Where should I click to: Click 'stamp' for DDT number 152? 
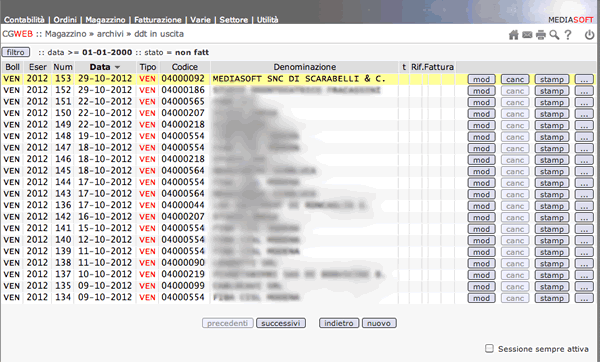(552, 91)
